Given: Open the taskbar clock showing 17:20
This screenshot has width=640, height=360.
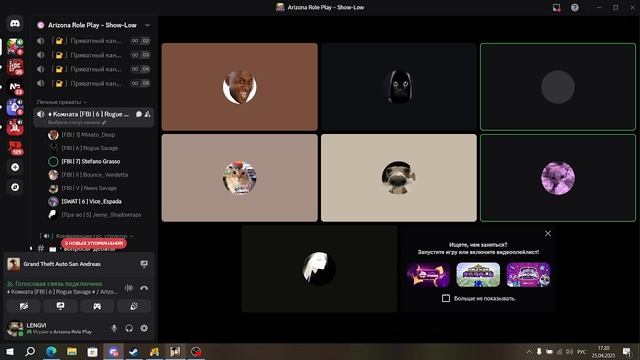Looking at the screenshot, I should [603, 351].
